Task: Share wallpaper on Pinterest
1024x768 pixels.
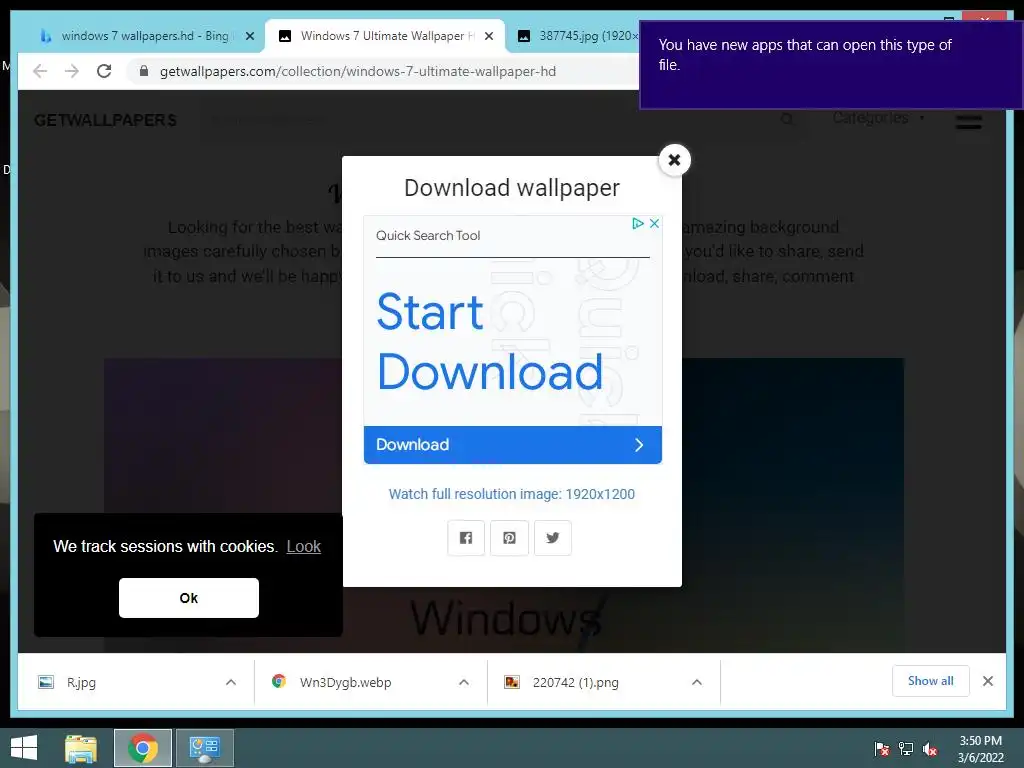Action: (x=509, y=537)
